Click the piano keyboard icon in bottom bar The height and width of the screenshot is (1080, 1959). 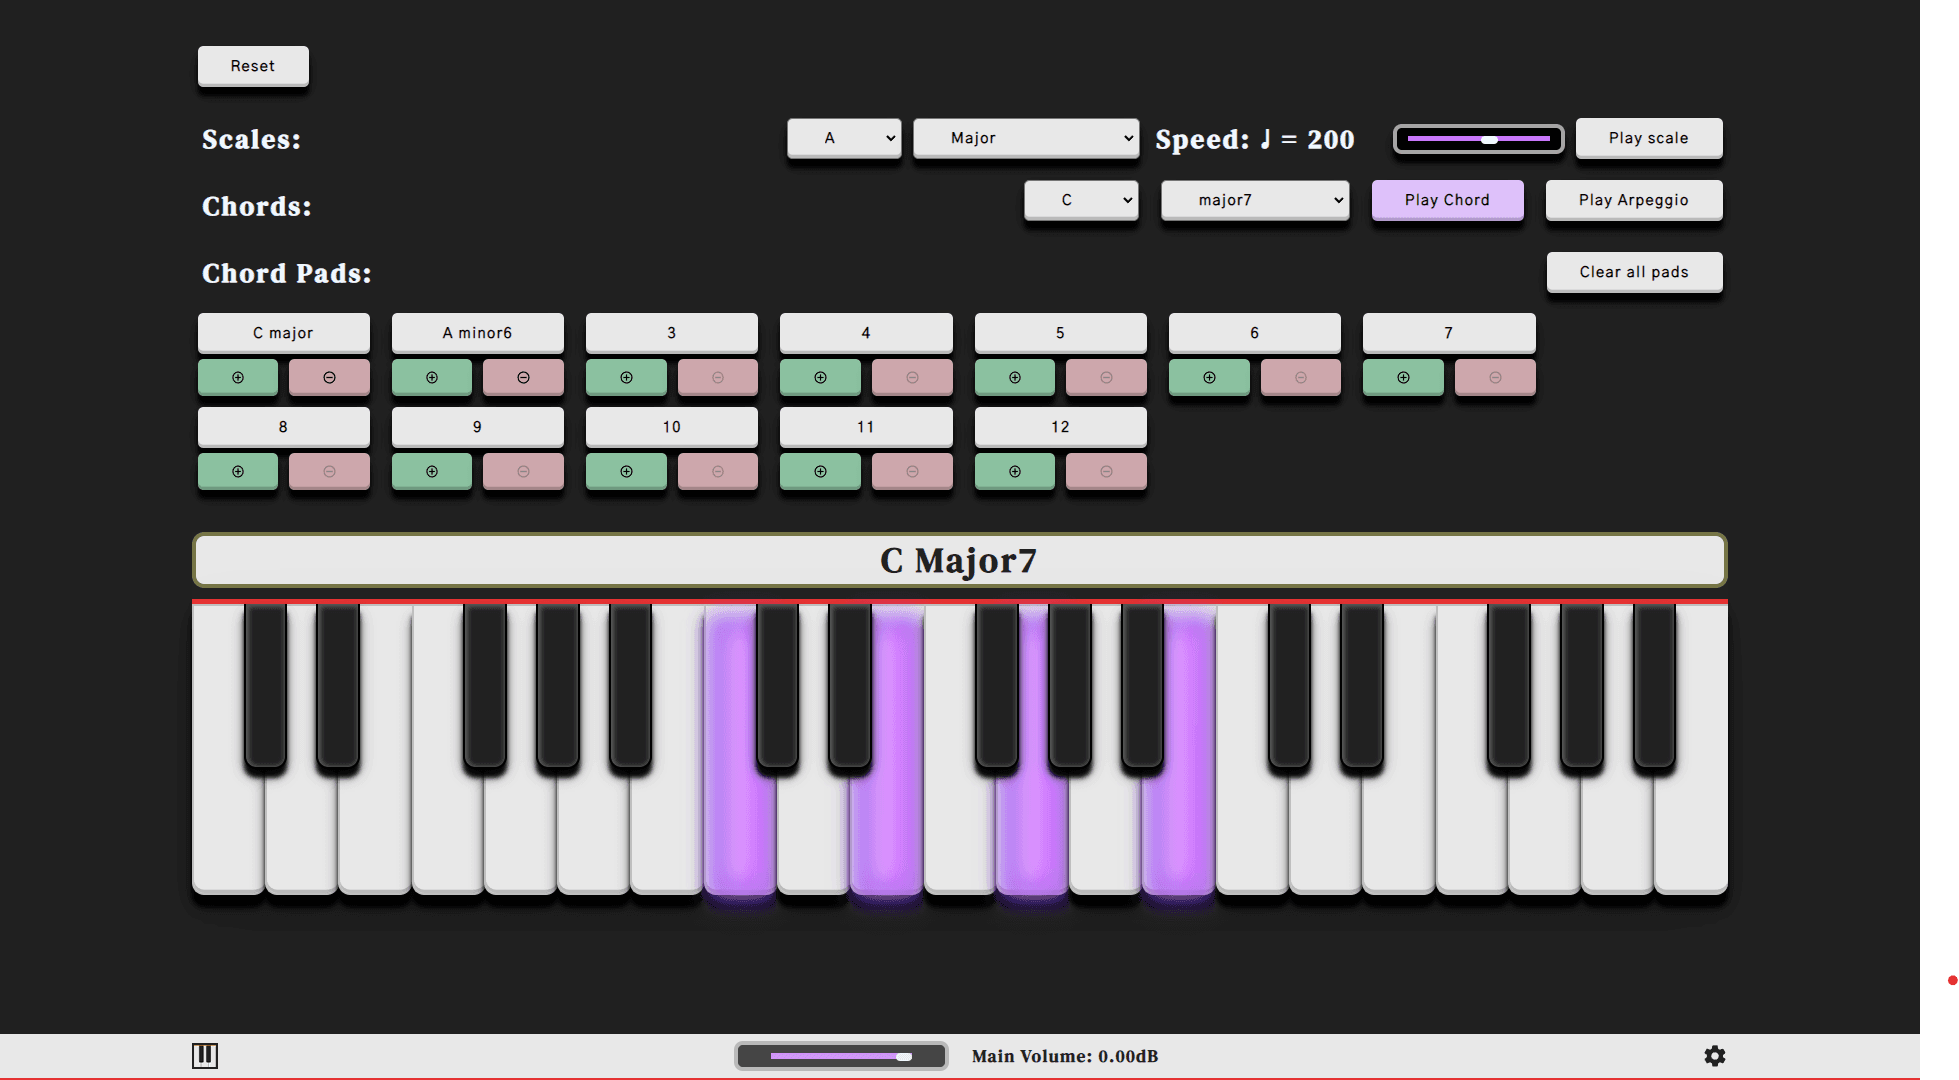click(x=205, y=1055)
